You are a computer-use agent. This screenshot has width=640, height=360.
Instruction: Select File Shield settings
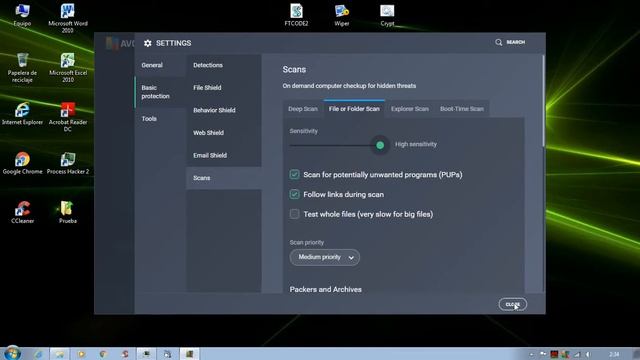pyautogui.click(x=224, y=88)
